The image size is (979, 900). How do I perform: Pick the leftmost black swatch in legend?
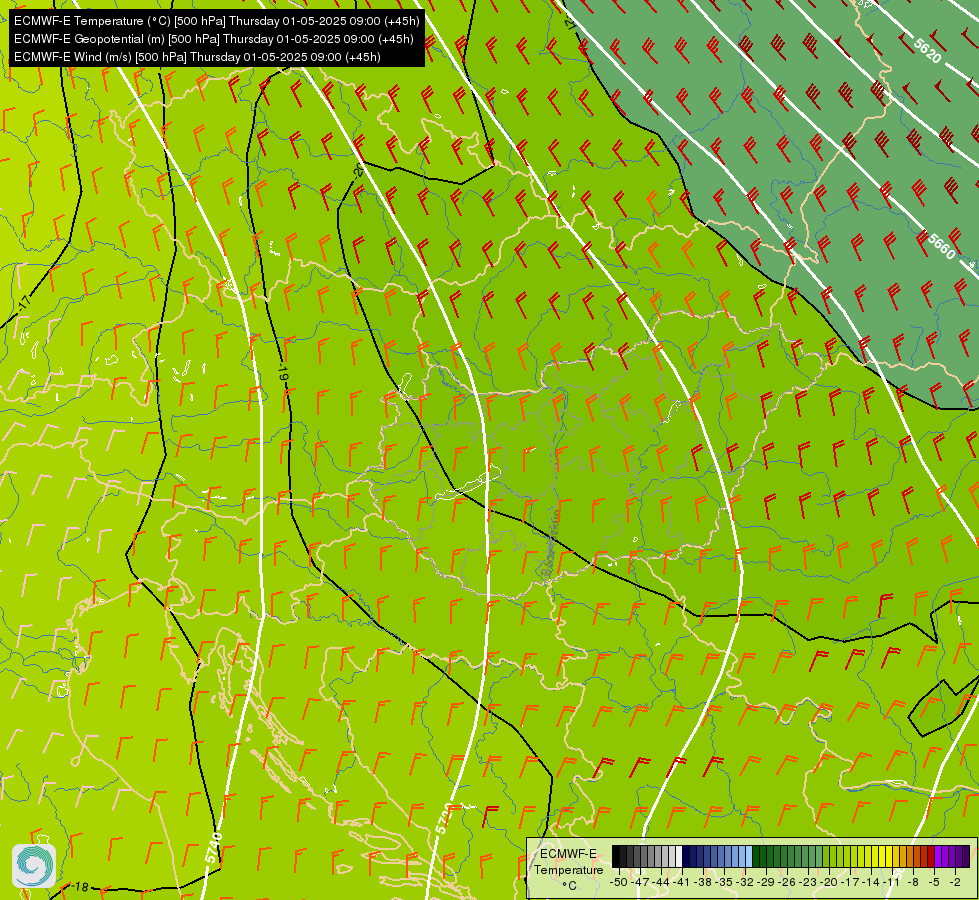[616, 856]
